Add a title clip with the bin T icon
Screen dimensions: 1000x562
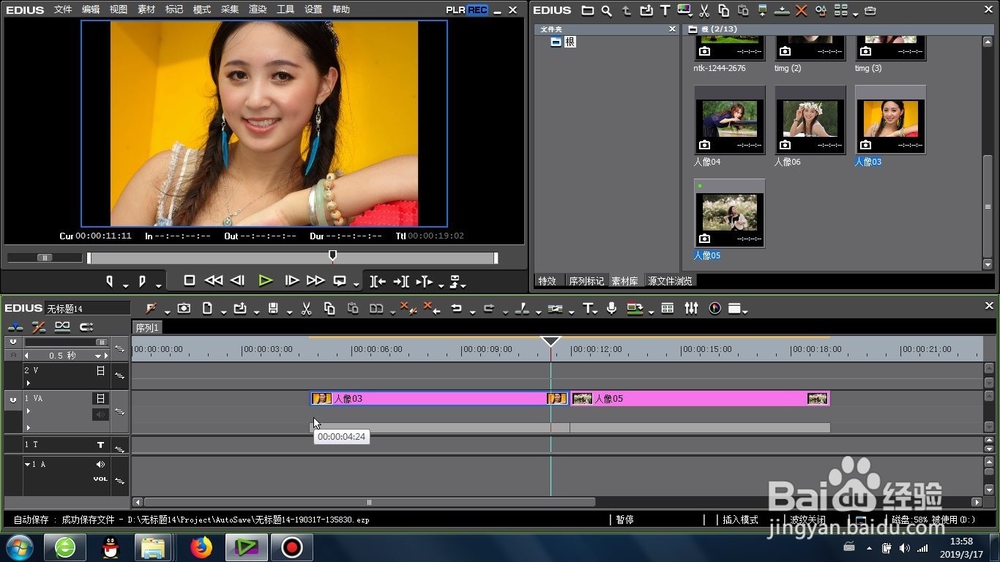(x=665, y=10)
